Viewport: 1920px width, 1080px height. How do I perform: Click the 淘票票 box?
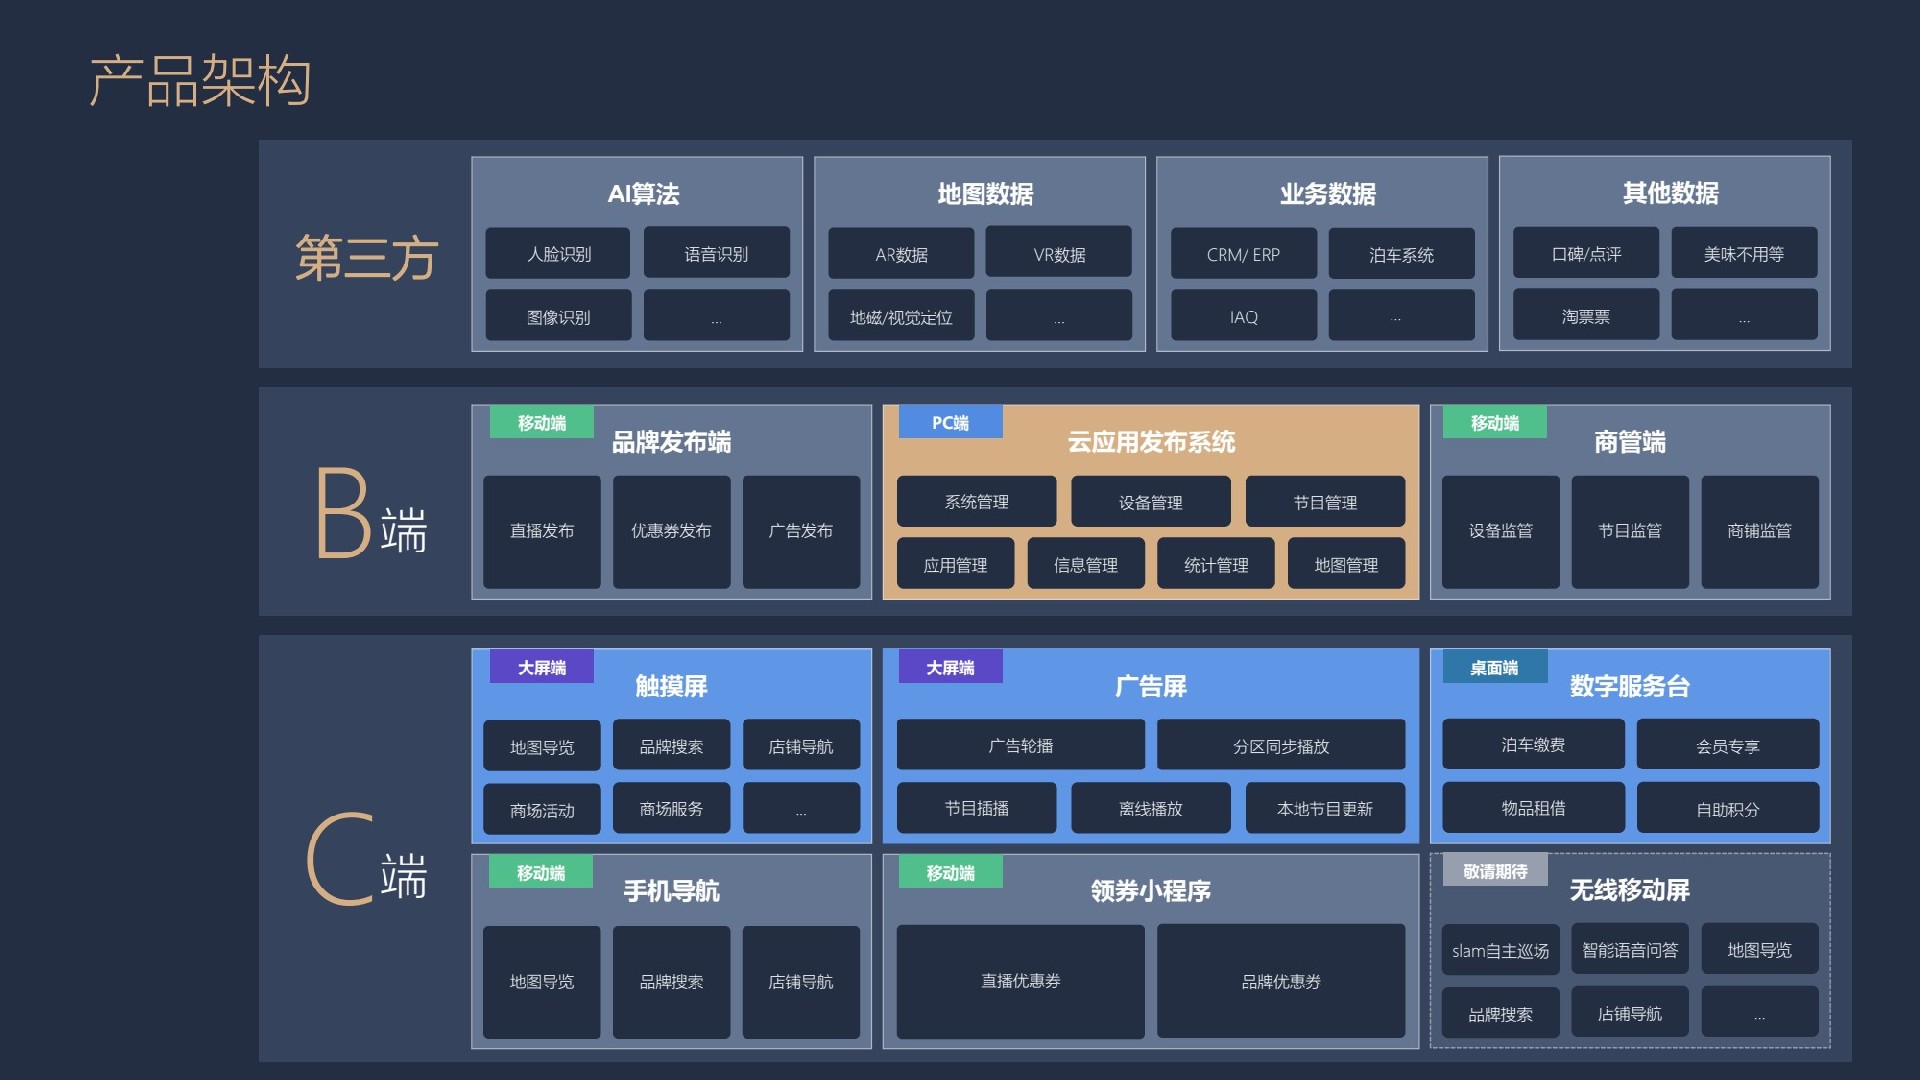click(1586, 316)
